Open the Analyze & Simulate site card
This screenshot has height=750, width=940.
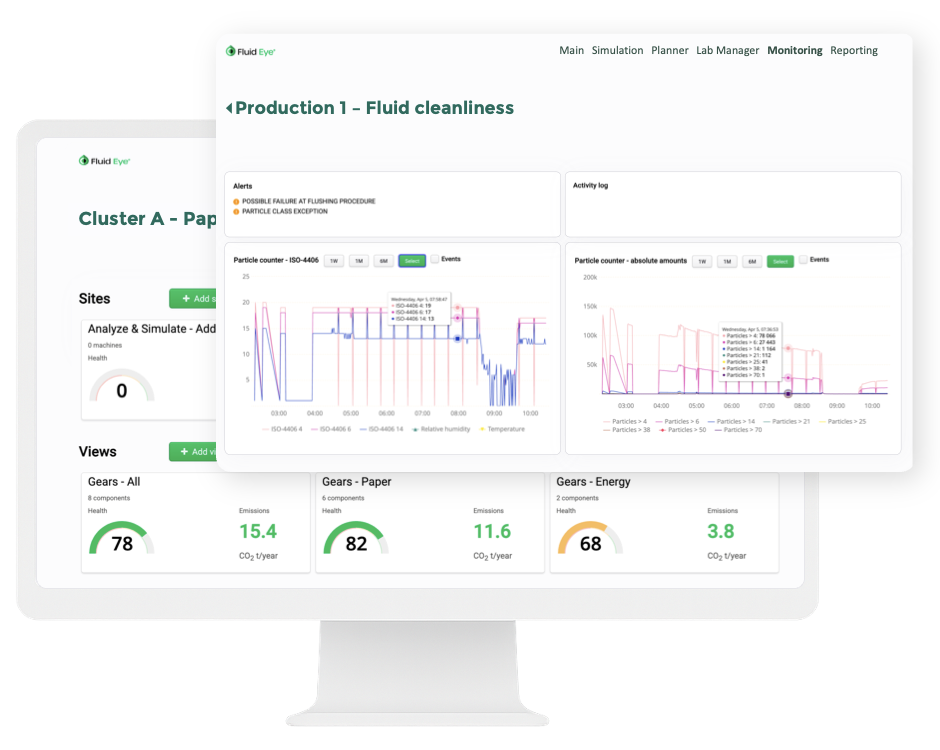point(149,369)
